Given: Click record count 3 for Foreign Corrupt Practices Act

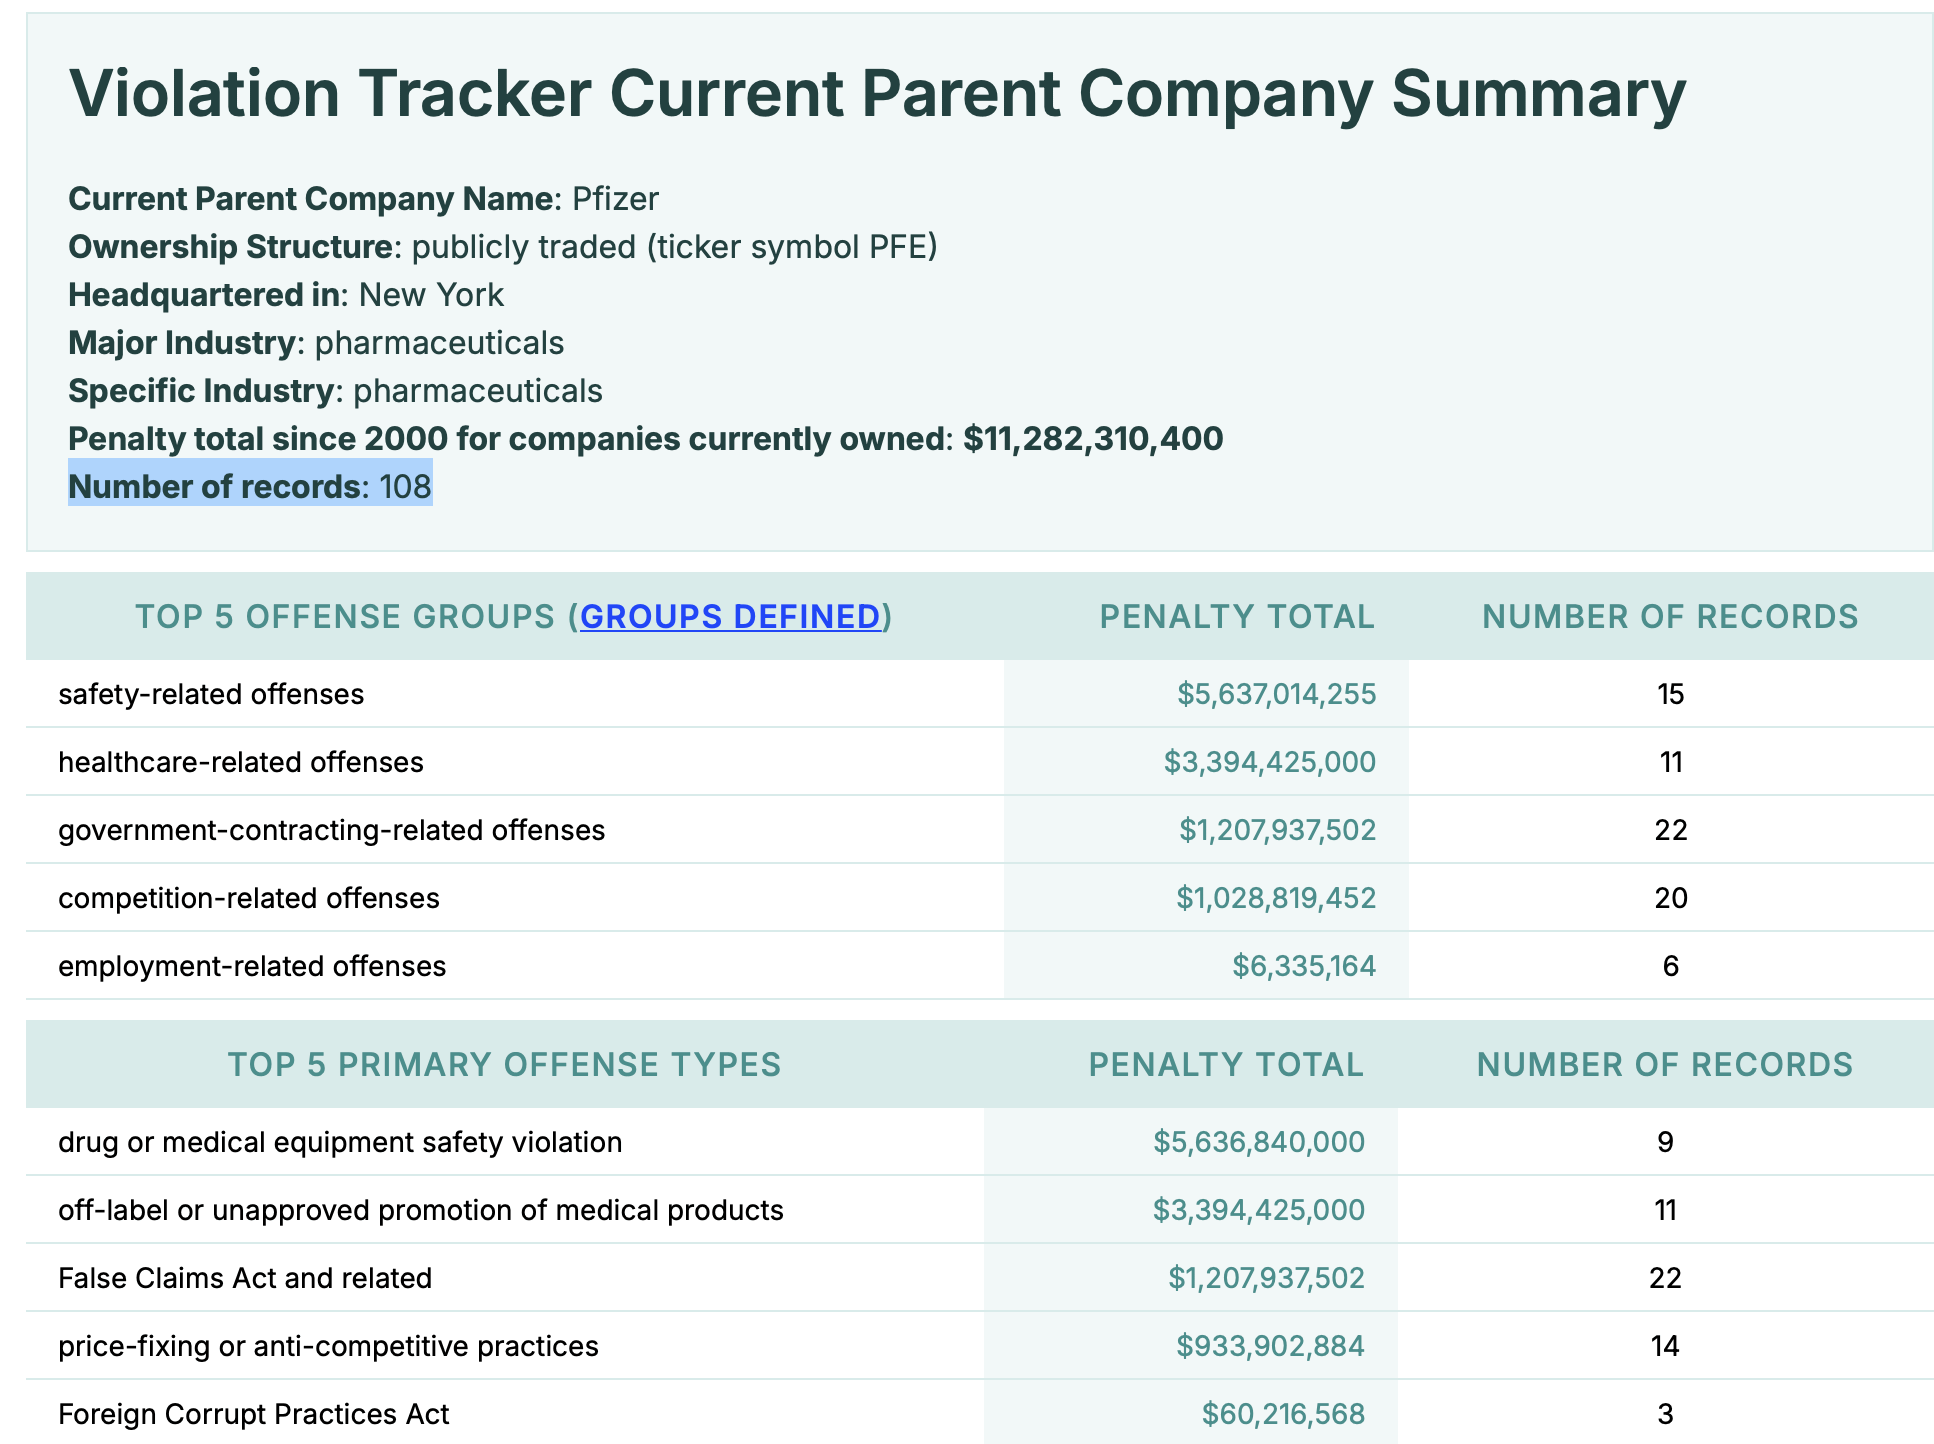Looking at the screenshot, I should (x=1665, y=1414).
